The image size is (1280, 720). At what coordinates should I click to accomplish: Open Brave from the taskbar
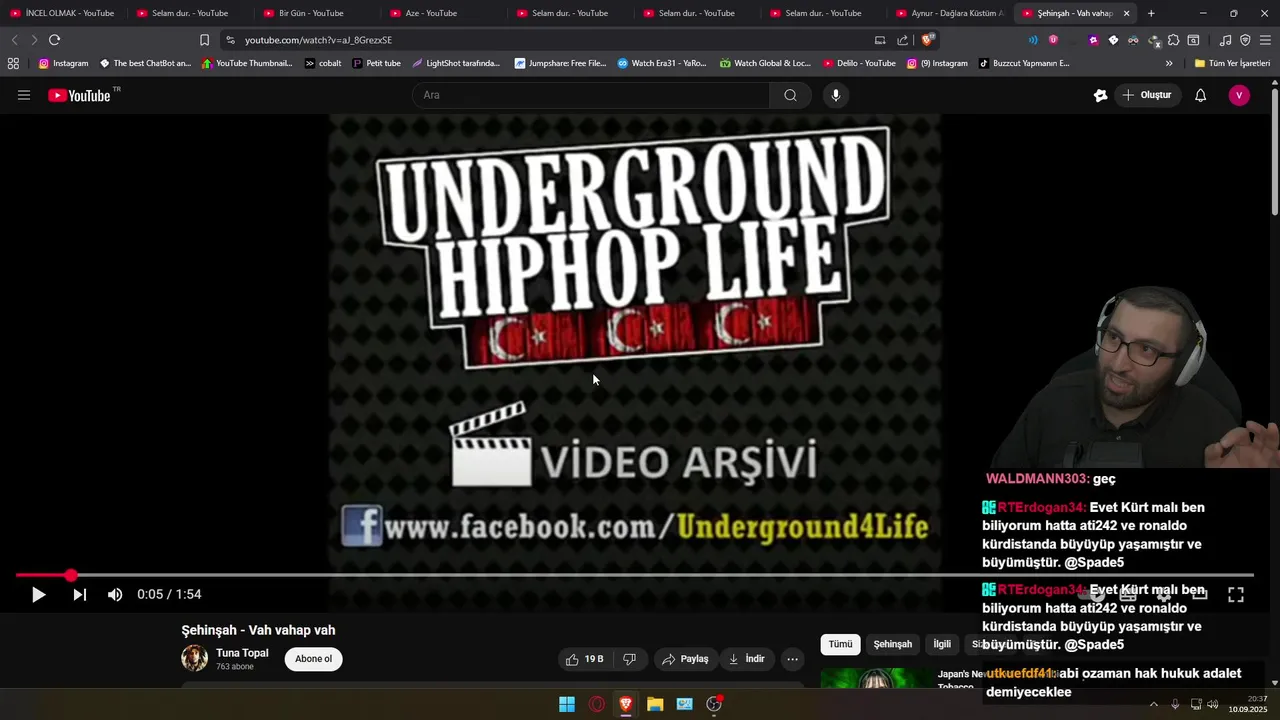626,704
